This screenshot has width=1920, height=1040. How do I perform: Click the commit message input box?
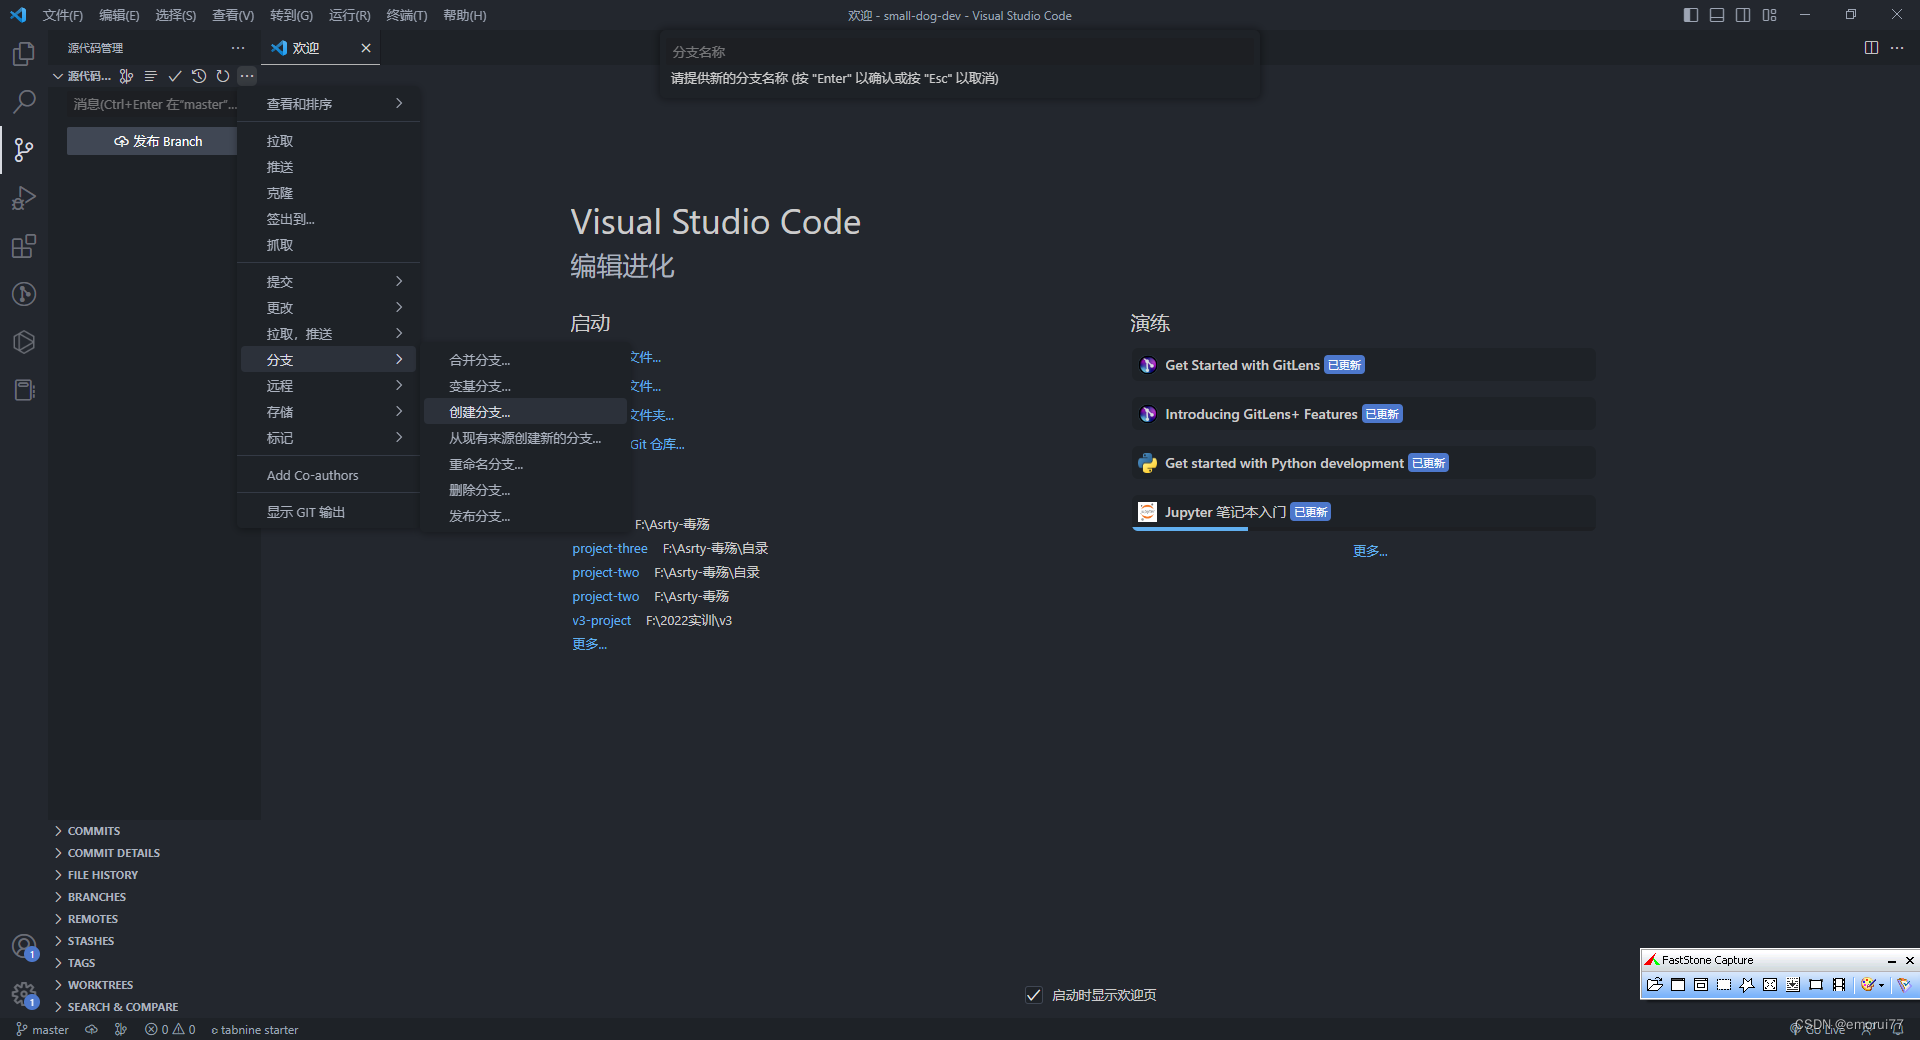[152, 104]
